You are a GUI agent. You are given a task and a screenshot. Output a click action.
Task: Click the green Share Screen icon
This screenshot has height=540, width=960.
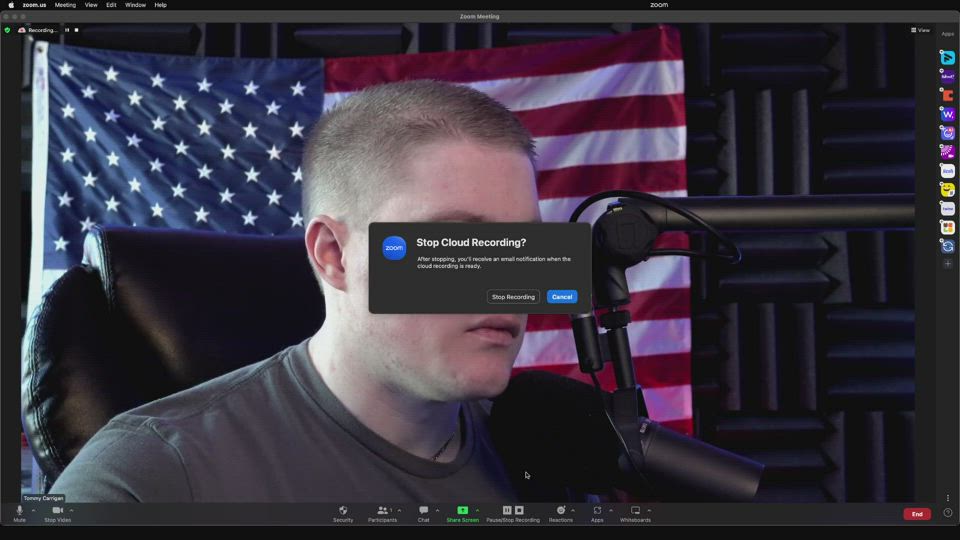tap(462, 511)
